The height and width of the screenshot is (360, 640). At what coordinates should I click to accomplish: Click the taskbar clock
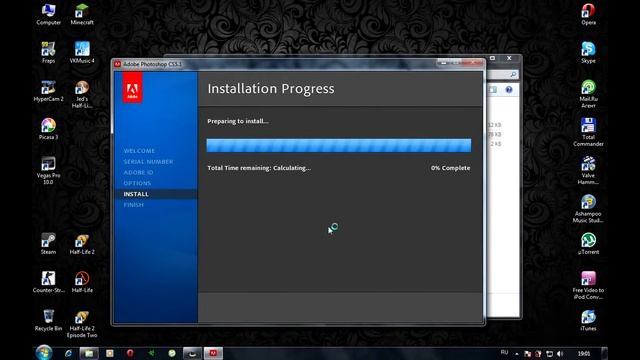[x=584, y=353]
